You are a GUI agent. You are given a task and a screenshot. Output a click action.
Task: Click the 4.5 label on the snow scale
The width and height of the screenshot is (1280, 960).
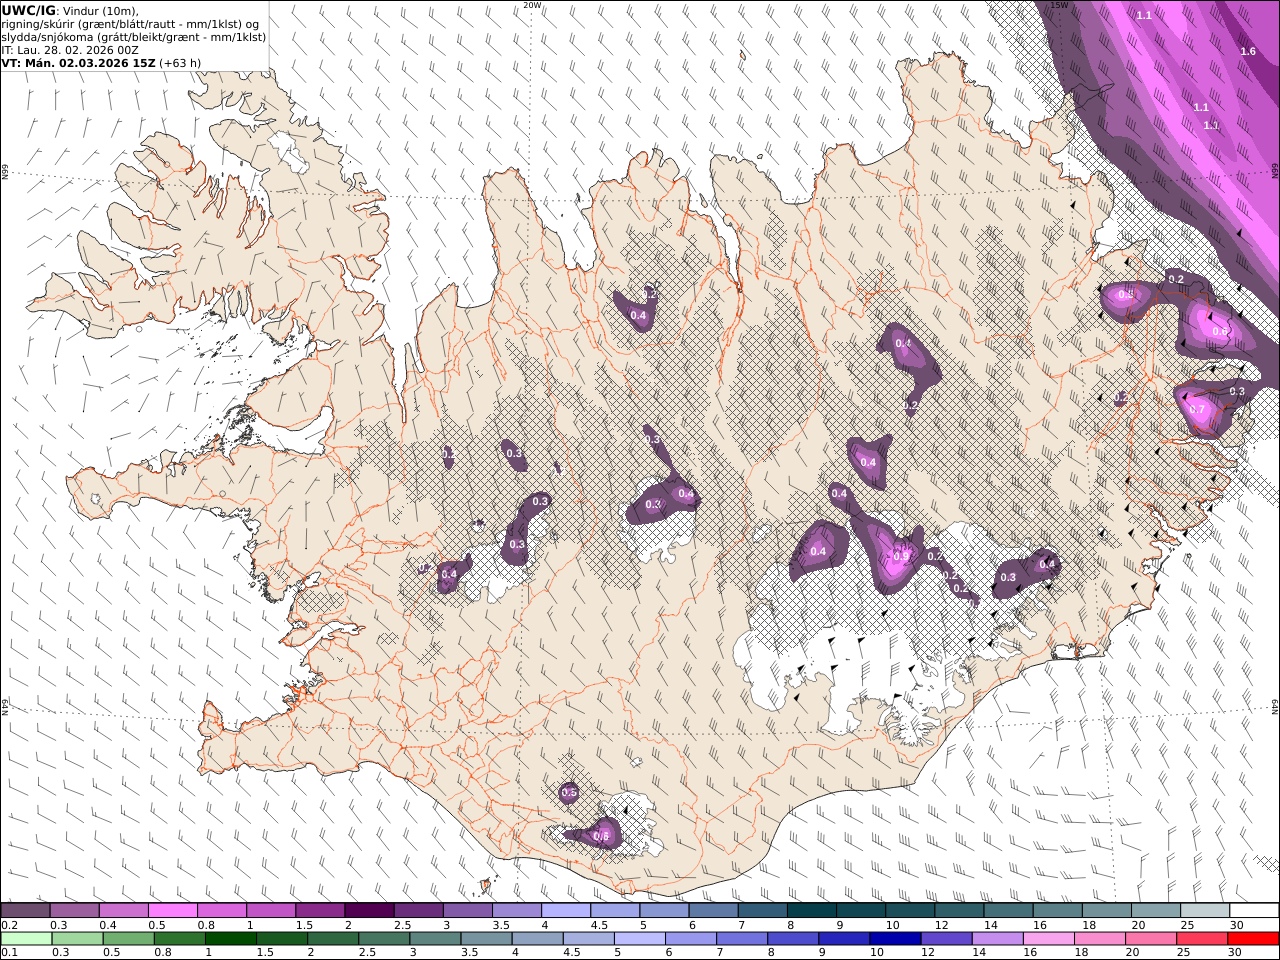(598, 926)
